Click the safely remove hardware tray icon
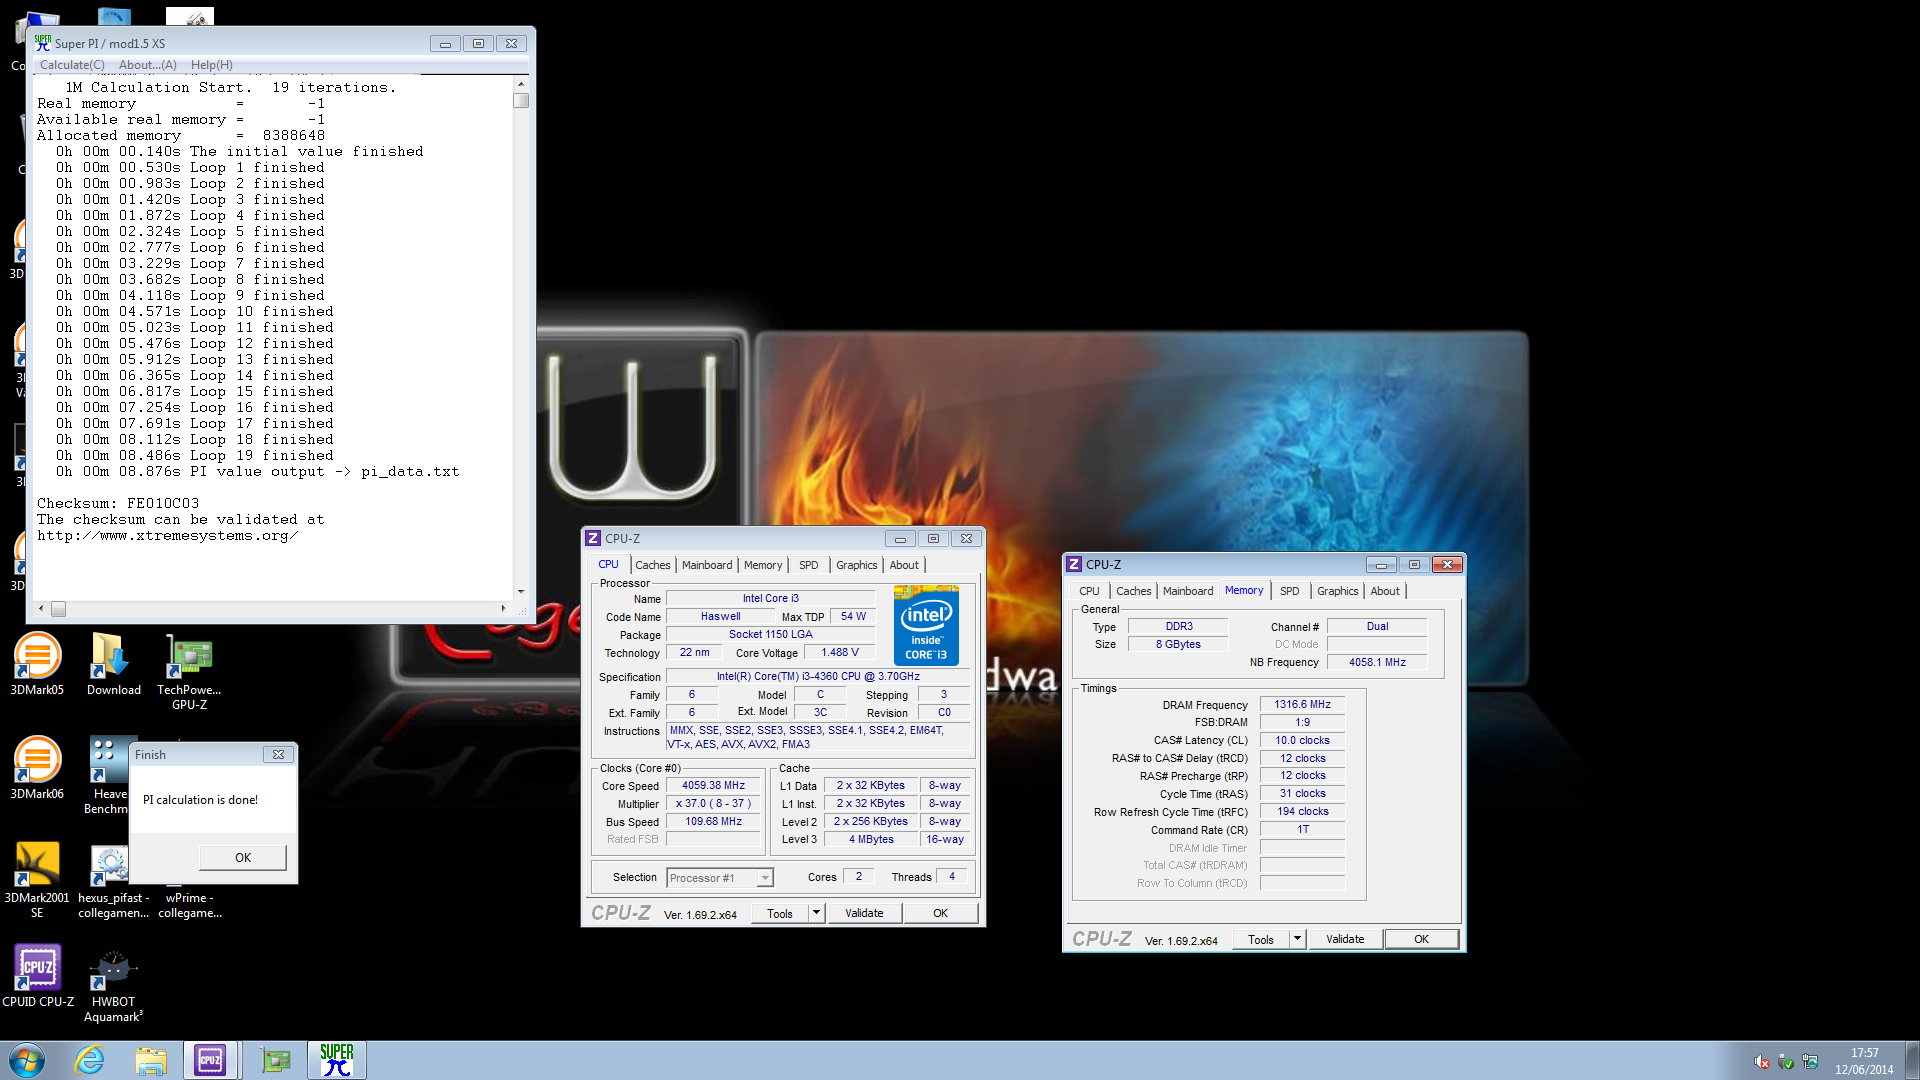The image size is (1920, 1080). [x=1786, y=1062]
